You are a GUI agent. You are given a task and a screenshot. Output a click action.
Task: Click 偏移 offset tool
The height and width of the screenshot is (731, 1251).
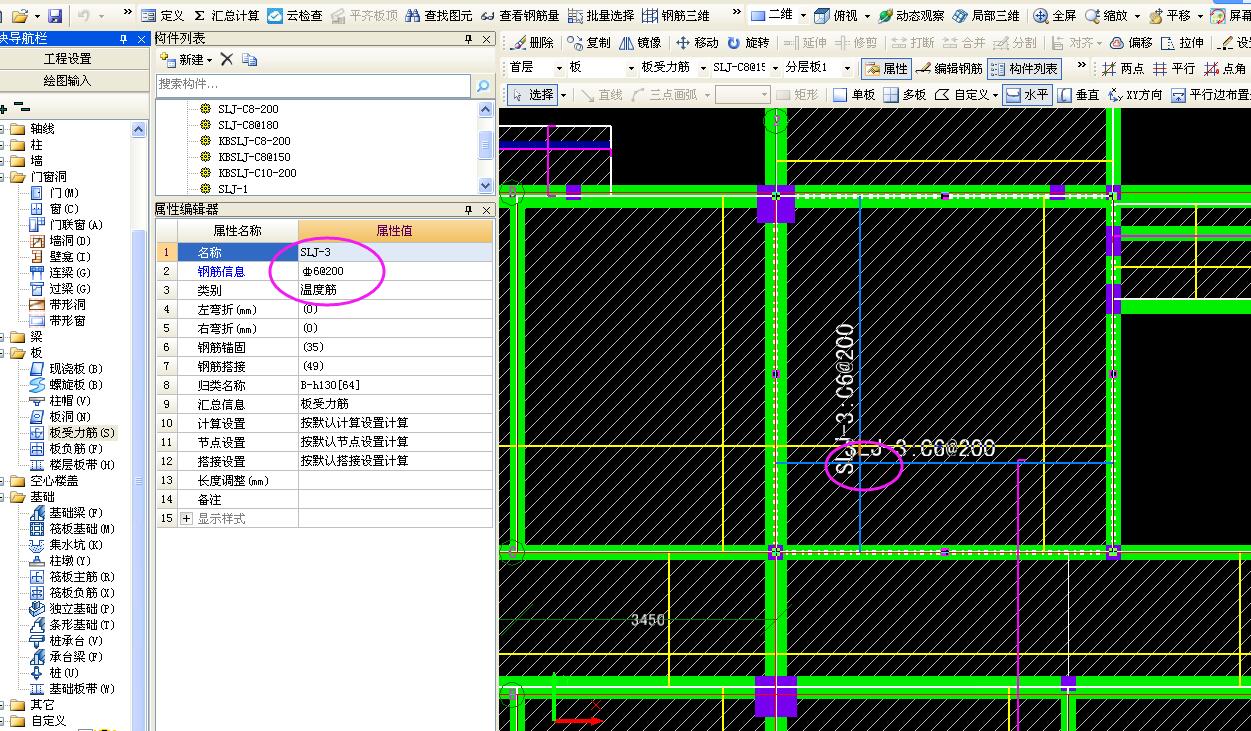point(1131,43)
